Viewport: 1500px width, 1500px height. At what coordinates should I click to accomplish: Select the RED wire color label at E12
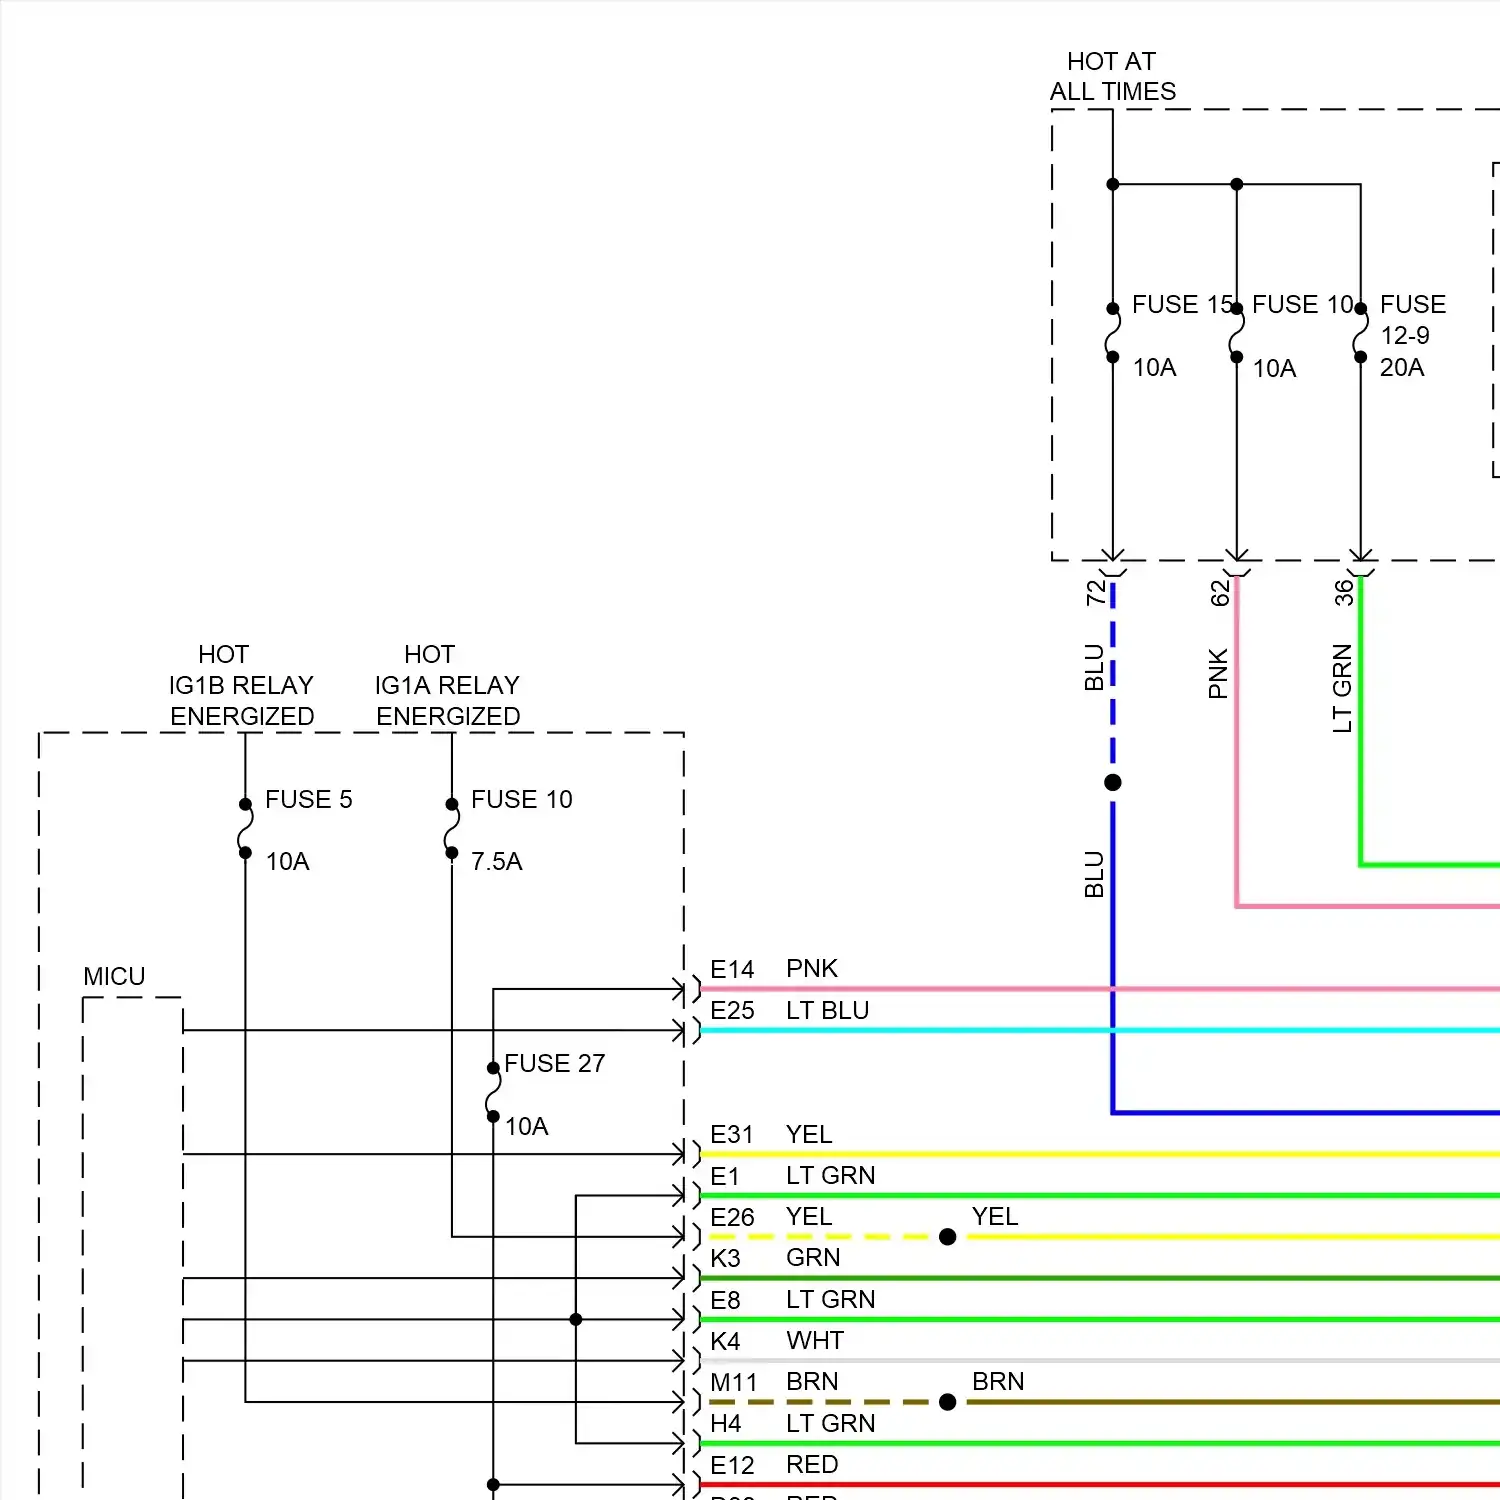[812, 1465]
